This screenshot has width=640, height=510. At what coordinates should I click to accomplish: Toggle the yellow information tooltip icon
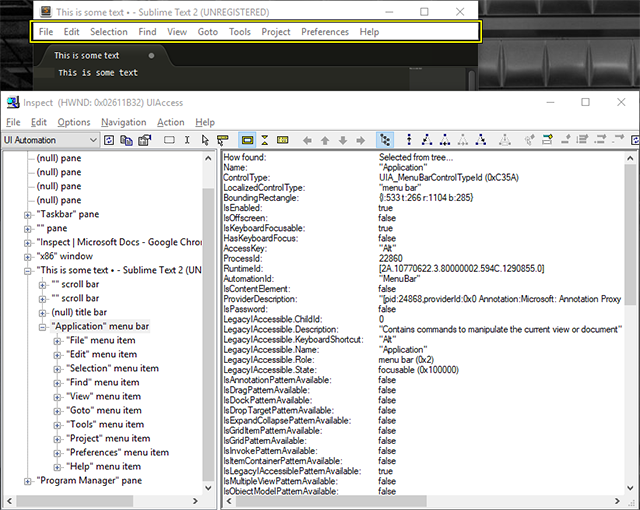(282, 140)
